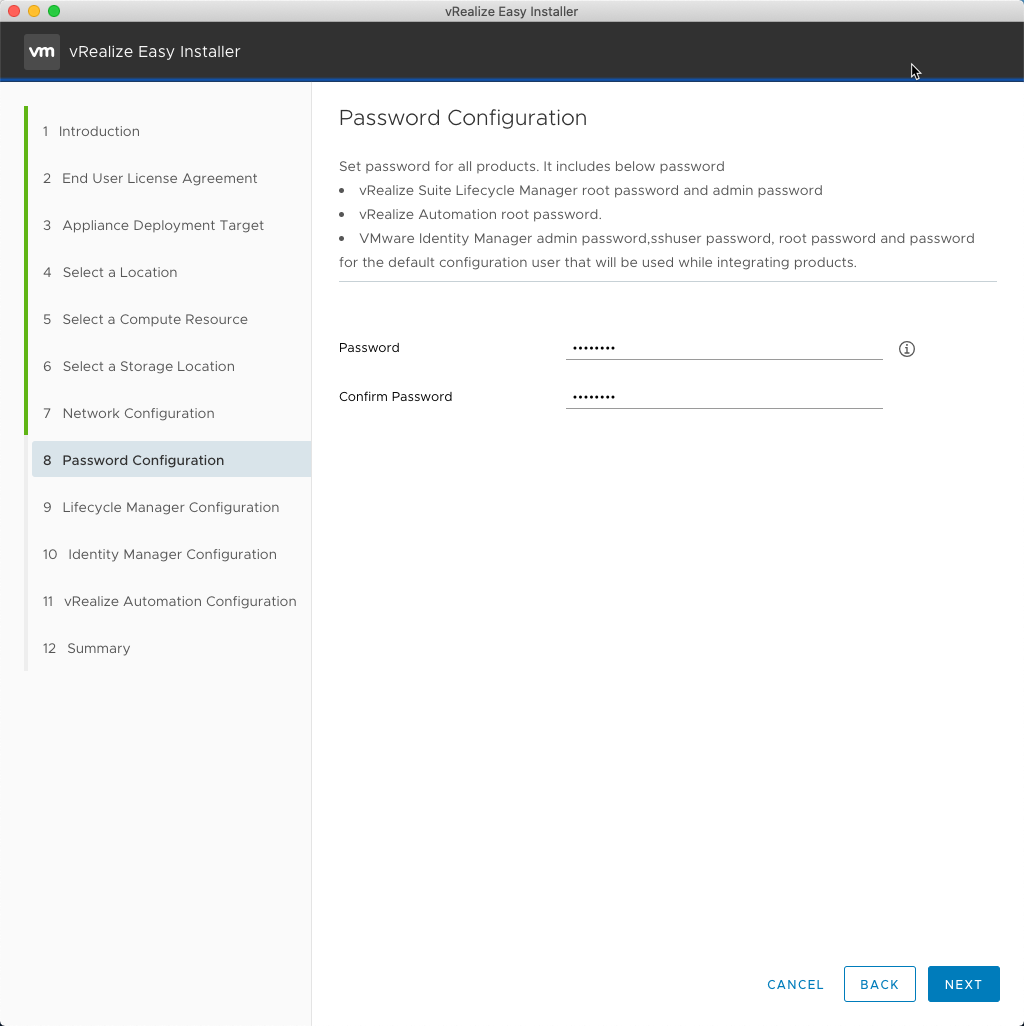Click the Confirm Password input field
The height and width of the screenshot is (1026, 1024).
coord(723,397)
